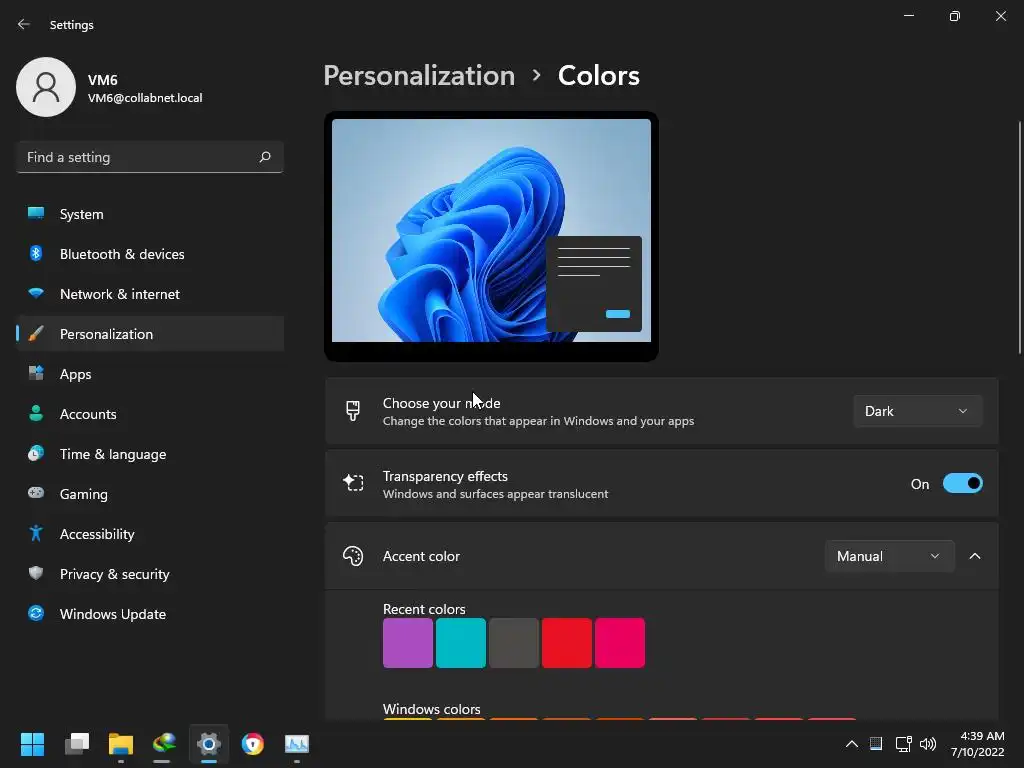
Task: Click the Transparency effects sparkle icon
Action: point(353,483)
